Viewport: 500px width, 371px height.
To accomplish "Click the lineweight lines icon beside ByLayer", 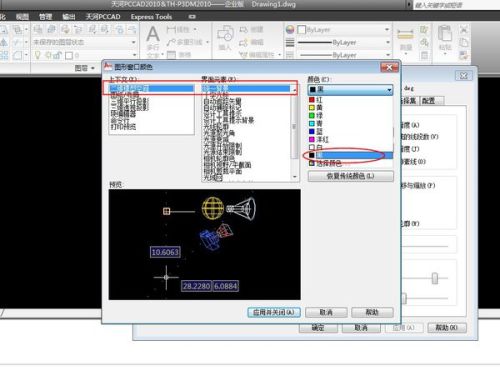I will tap(290, 42).
